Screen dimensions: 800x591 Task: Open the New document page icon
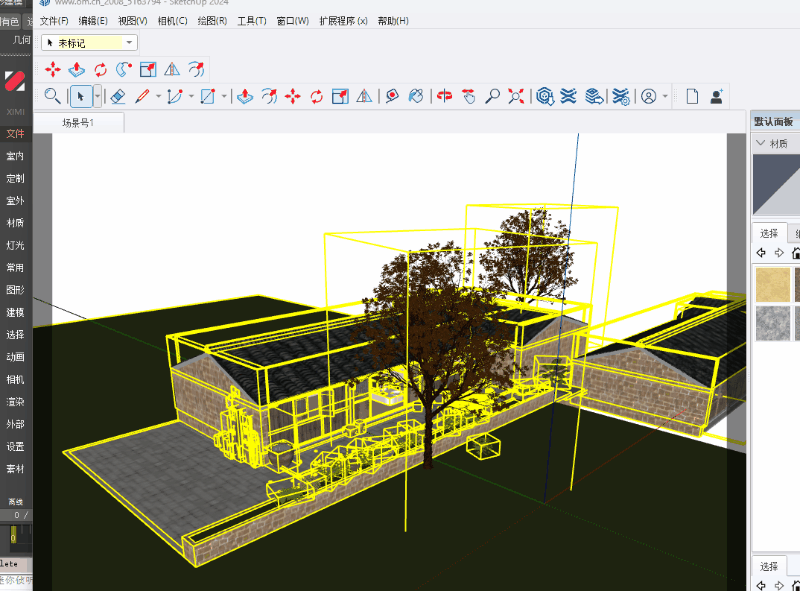(691, 96)
